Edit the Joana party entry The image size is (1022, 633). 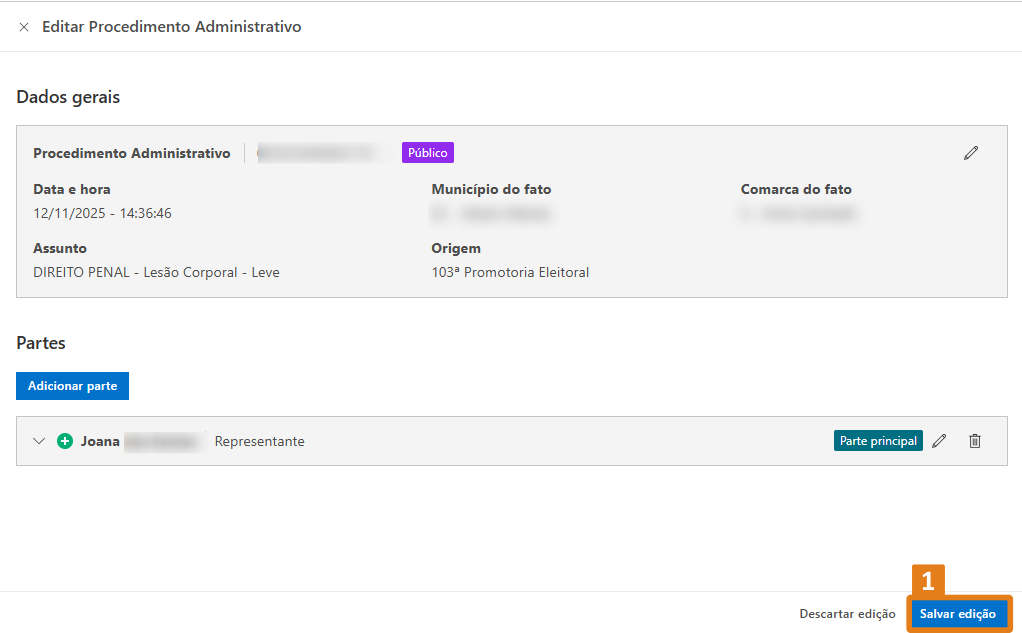(x=939, y=441)
